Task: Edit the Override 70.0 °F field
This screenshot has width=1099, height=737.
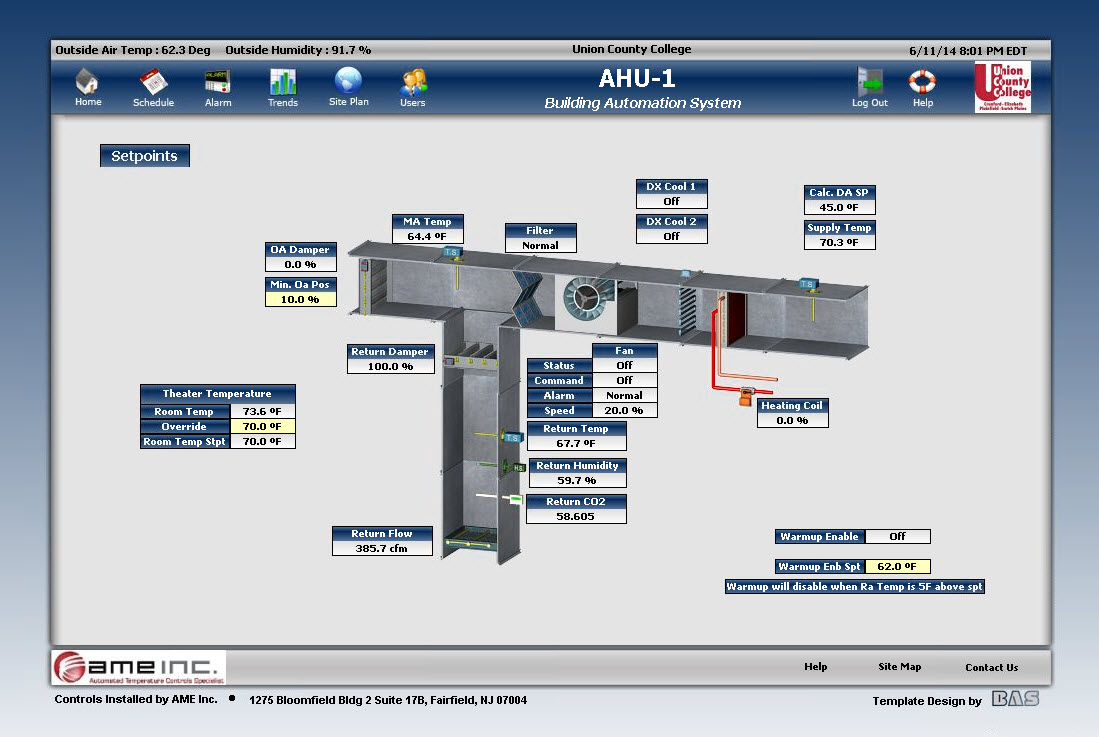Action: click(263, 426)
